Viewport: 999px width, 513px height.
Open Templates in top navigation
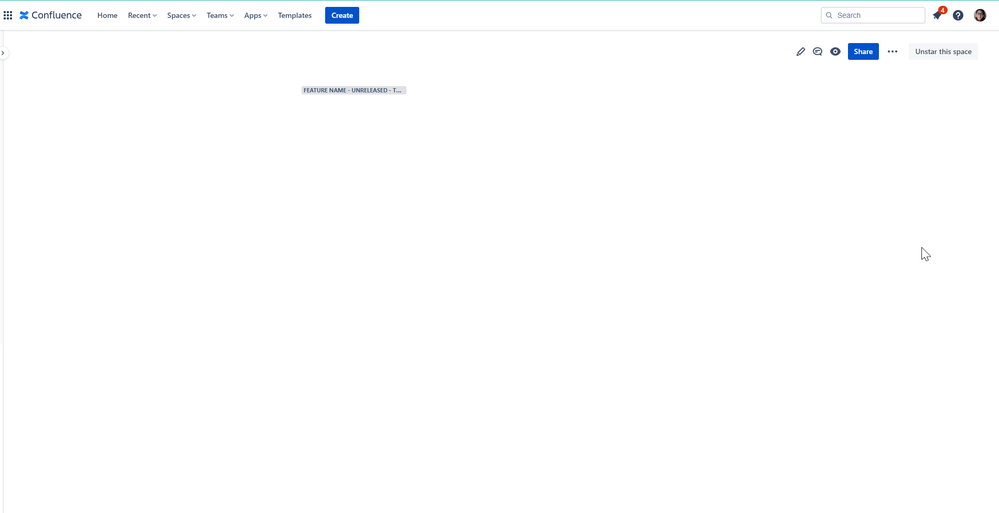pos(295,15)
